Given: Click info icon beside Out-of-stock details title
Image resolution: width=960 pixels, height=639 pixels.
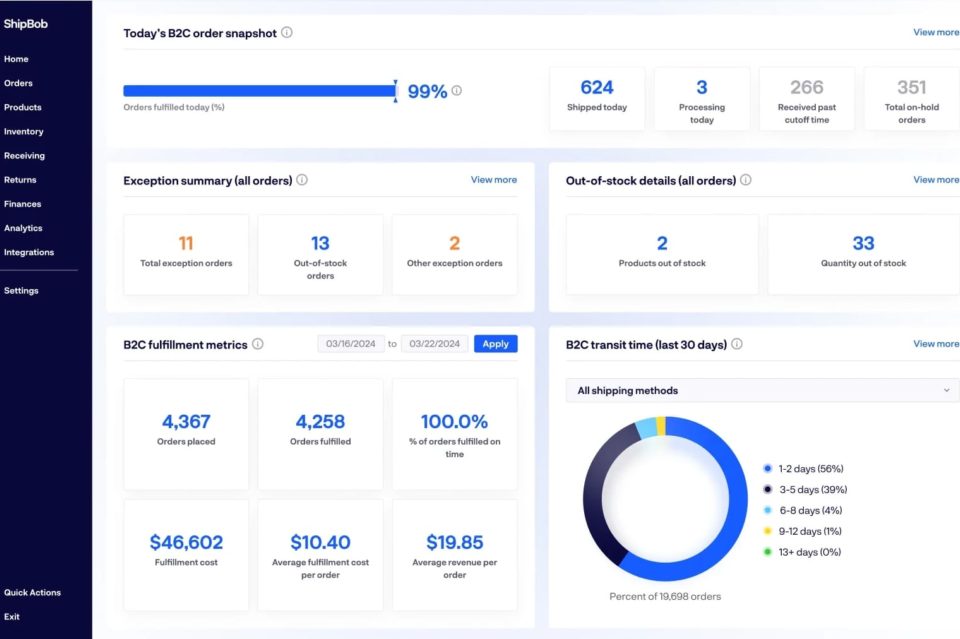Looking at the screenshot, I should [746, 180].
